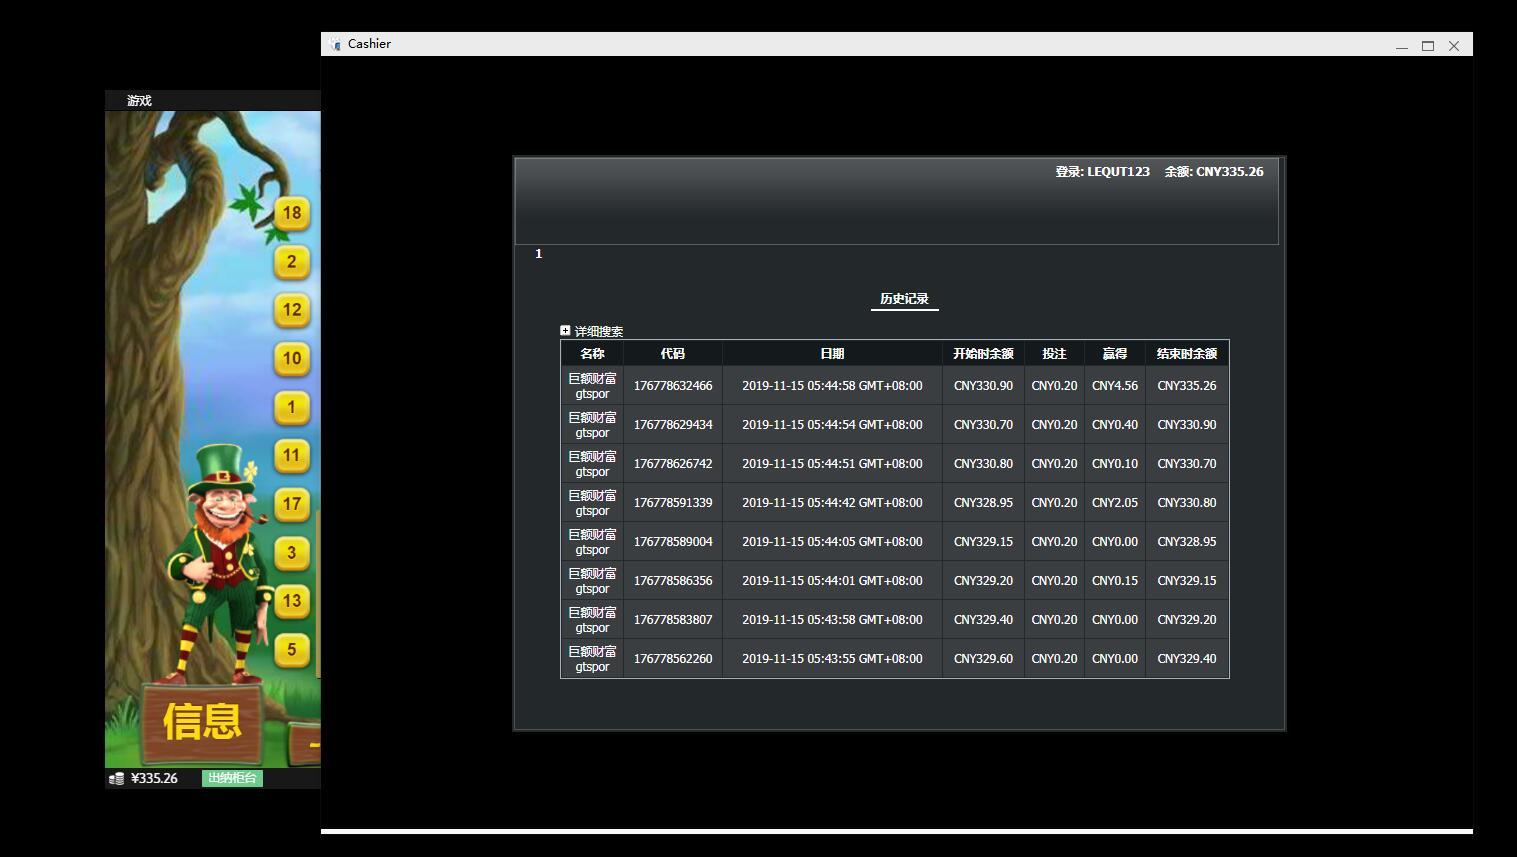This screenshot has width=1517, height=857.
Task: Select record code 176778586356
Action: point(673,581)
